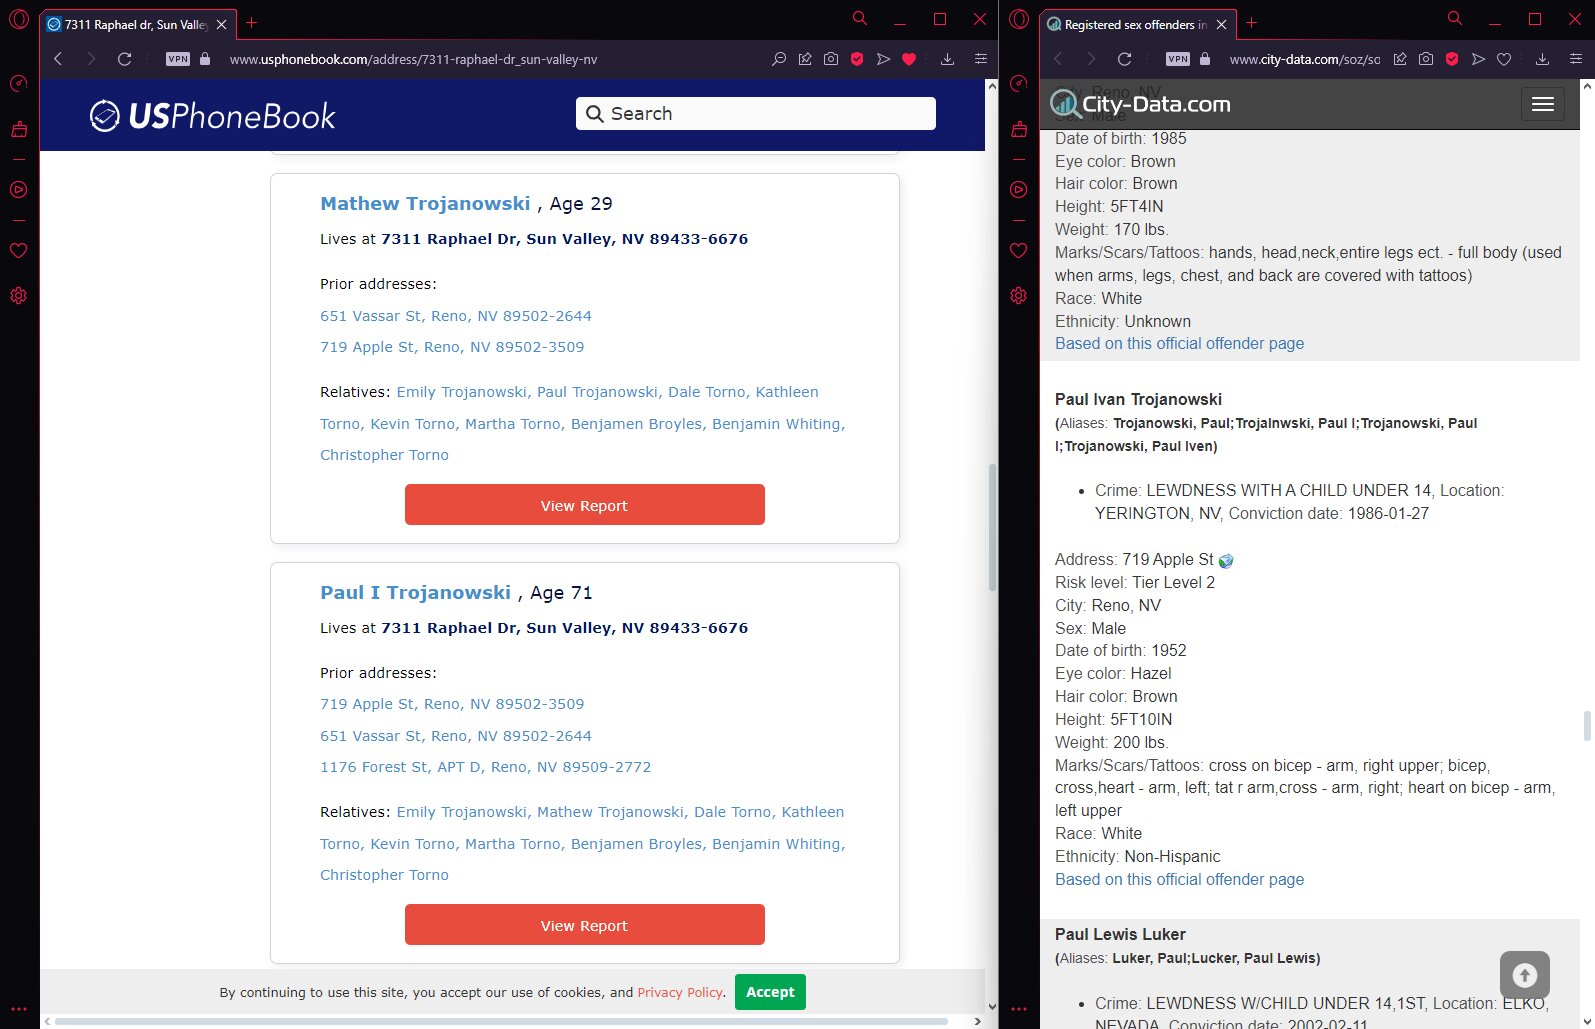Open settings gear in City-Data window sidebar
Viewport: 1595px width, 1029px height.
click(1018, 296)
